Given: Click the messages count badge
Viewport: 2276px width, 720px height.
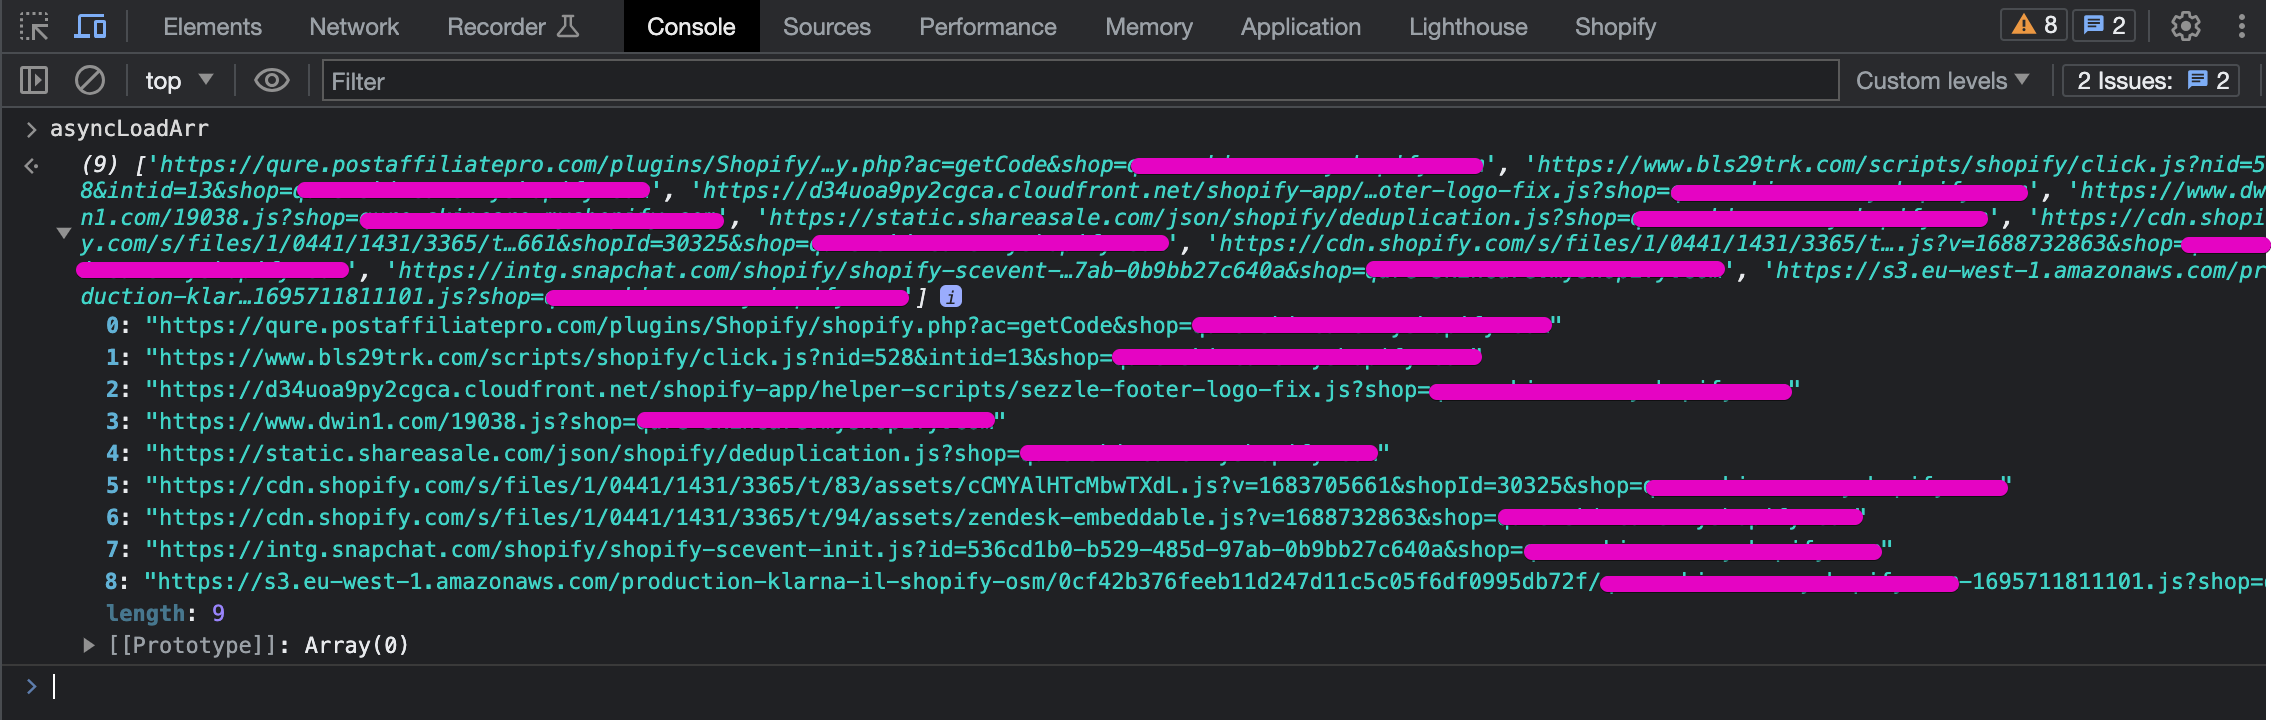Looking at the screenshot, I should tap(2104, 25).
